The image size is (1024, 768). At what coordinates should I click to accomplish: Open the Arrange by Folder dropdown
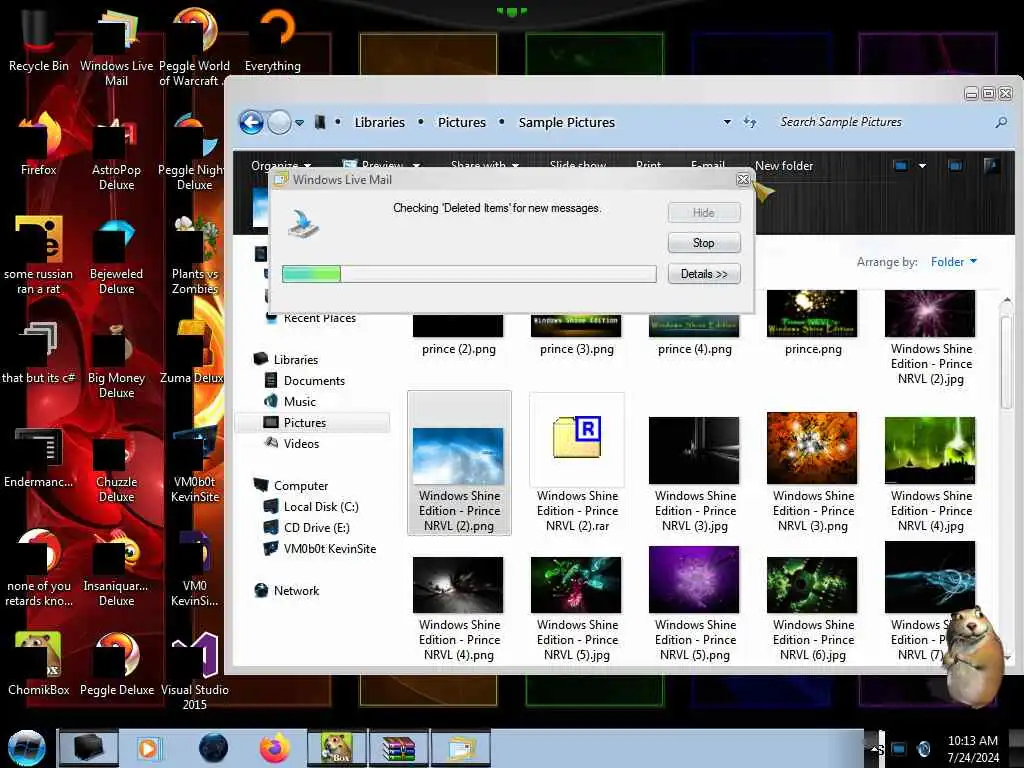[x=953, y=262]
